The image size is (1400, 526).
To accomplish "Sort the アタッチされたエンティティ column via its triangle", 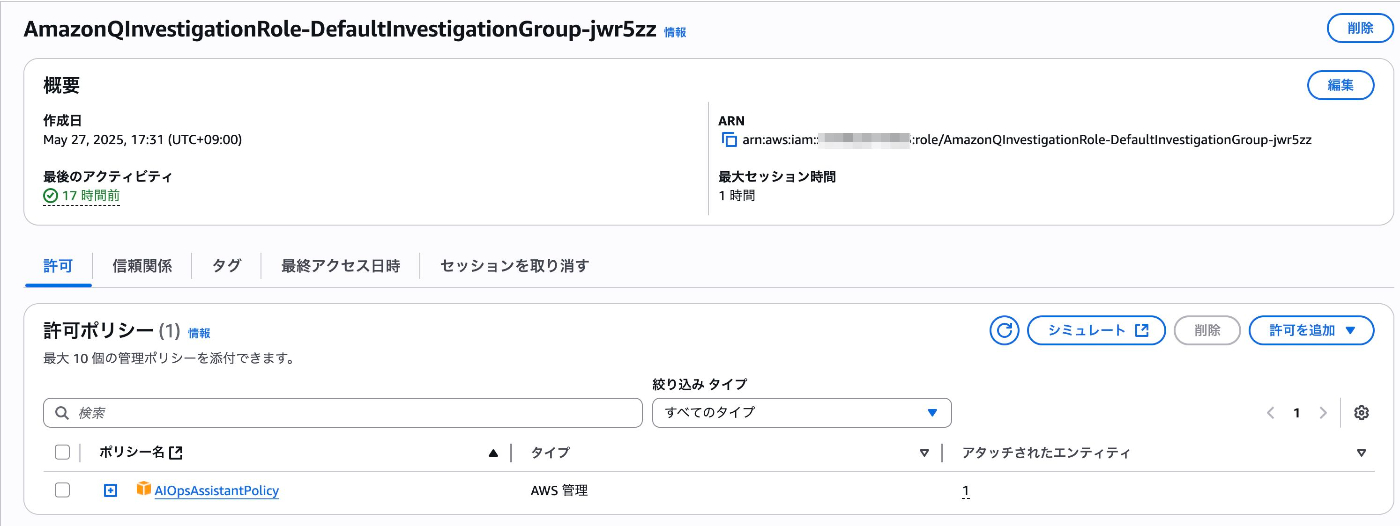I will (x=1361, y=453).
